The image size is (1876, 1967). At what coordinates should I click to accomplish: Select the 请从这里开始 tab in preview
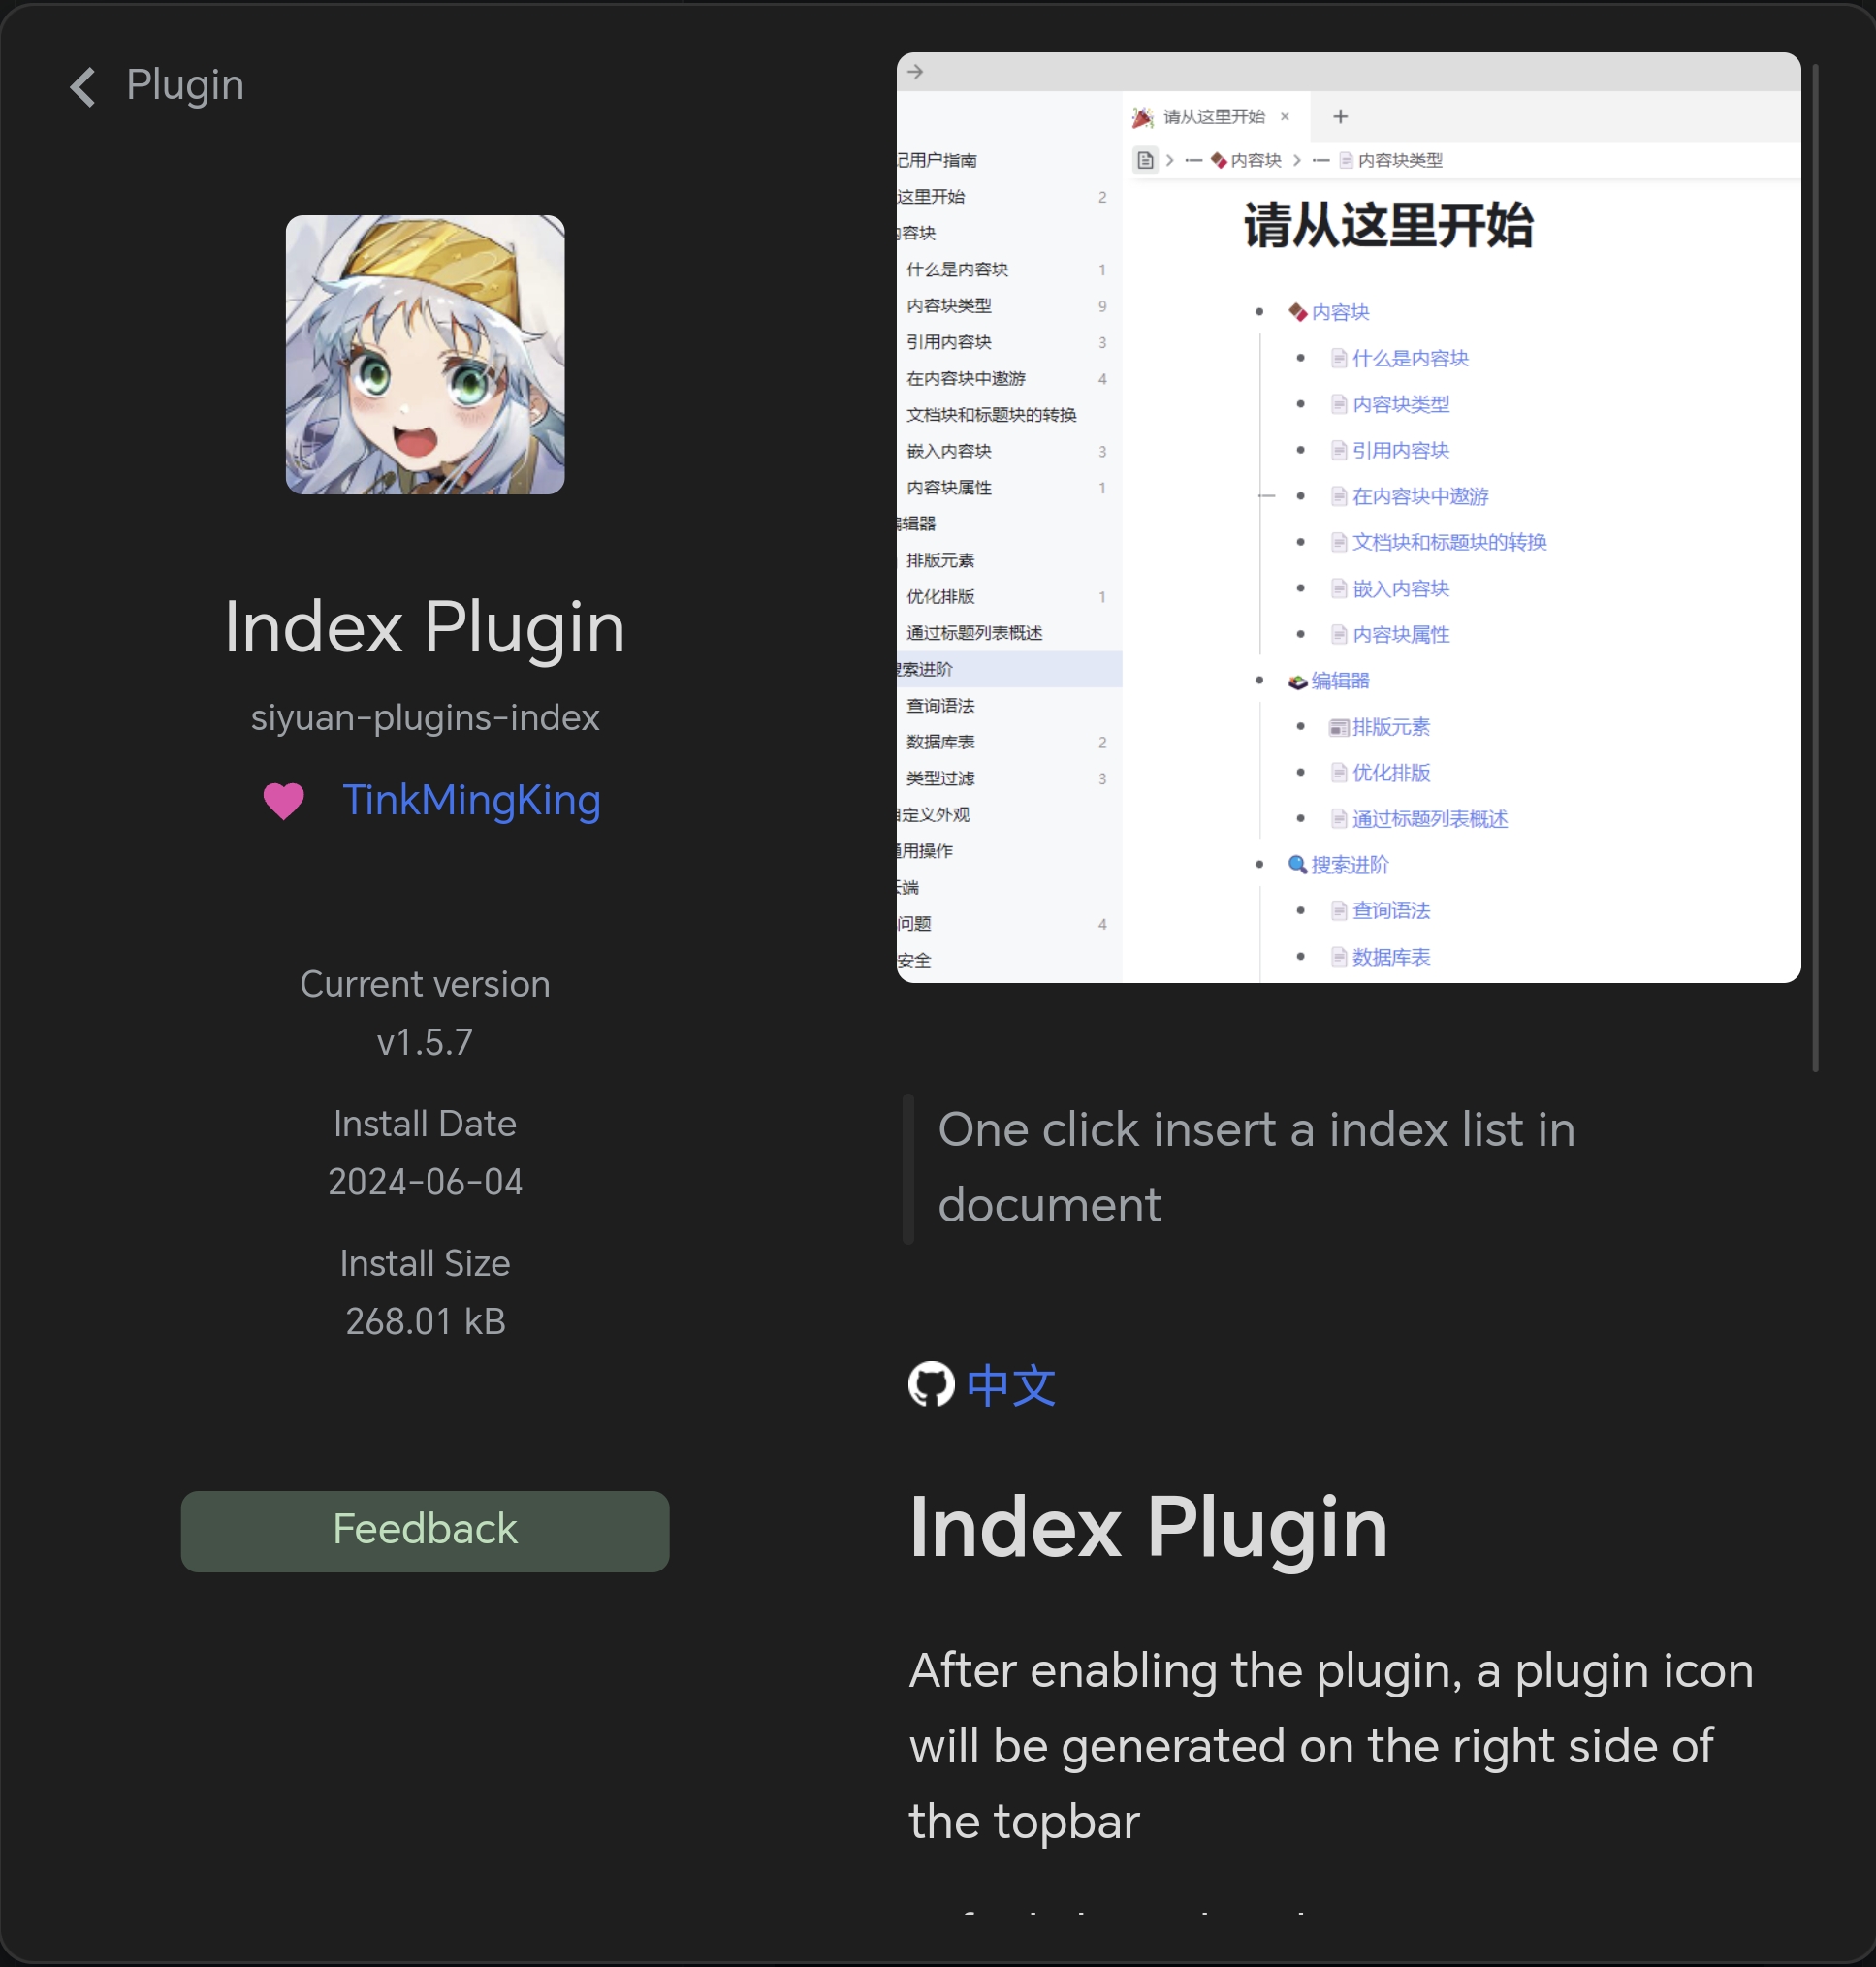(1213, 117)
